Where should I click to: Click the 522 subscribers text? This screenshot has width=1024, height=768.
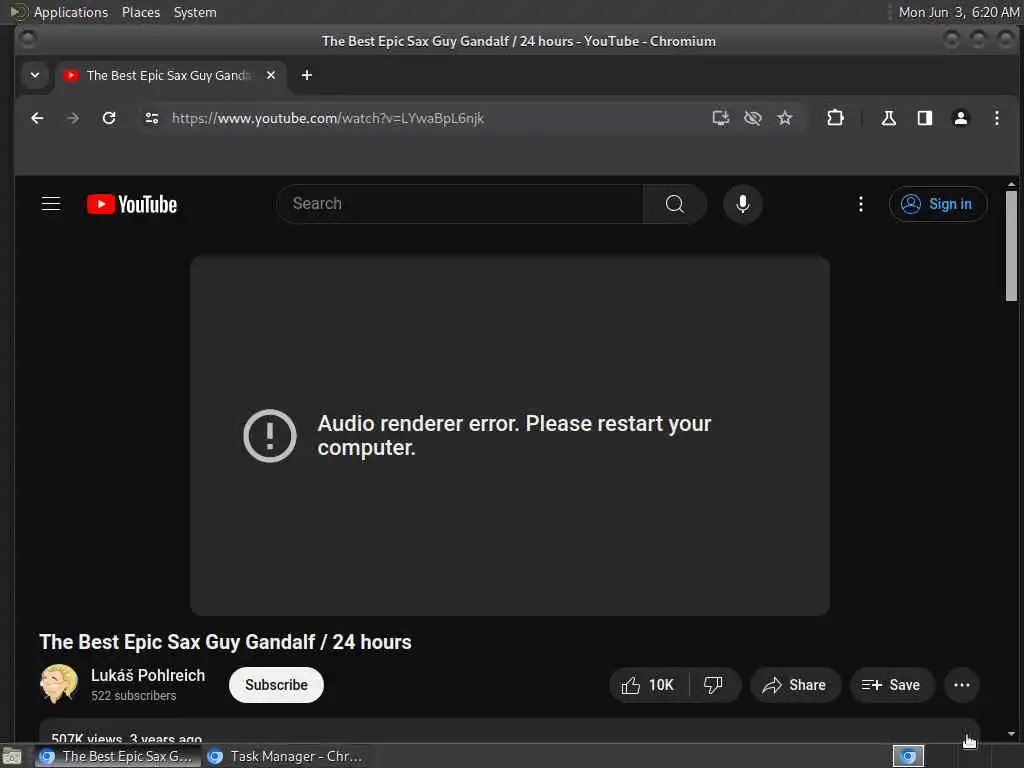134,696
